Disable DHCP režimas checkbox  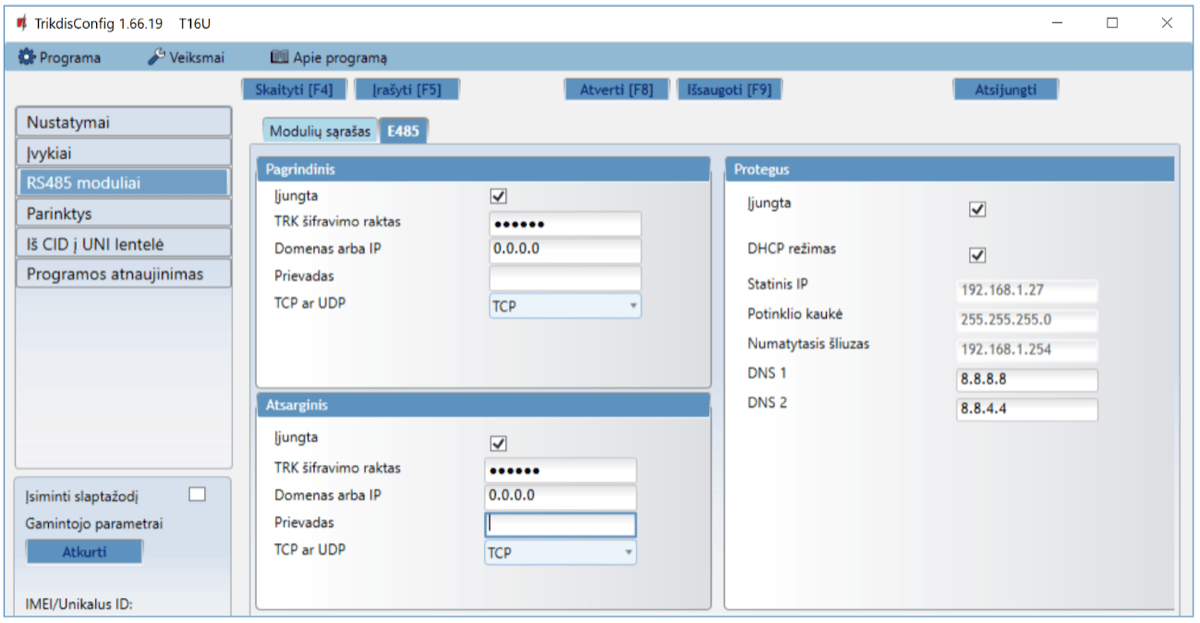[x=978, y=255]
